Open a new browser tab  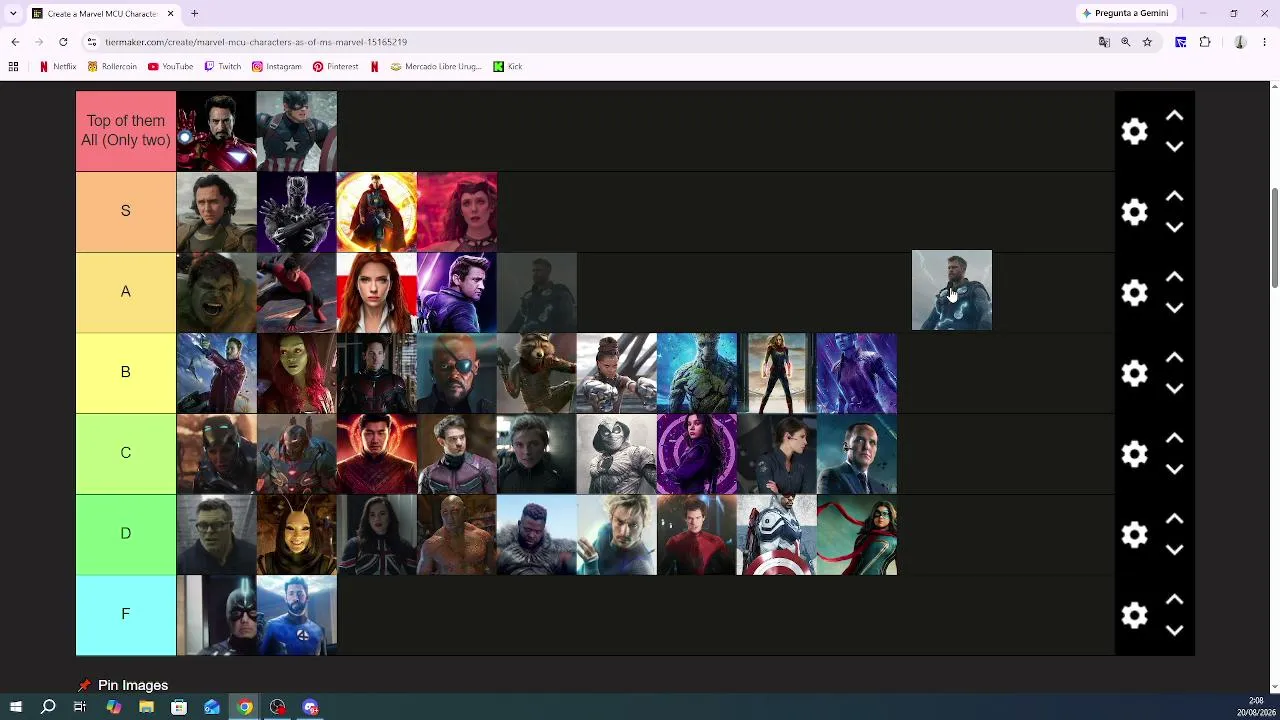(195, 13)
